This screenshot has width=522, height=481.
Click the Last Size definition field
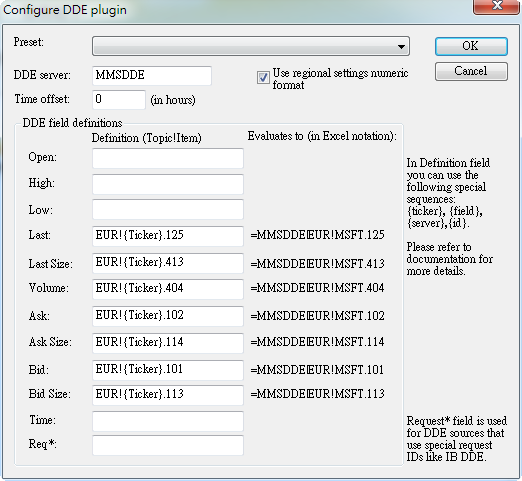coord(168,263)
